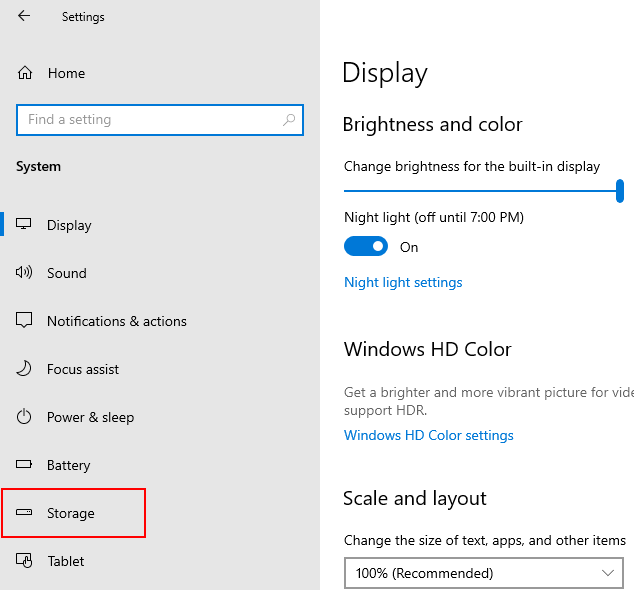
Task: Turn off the Night light toggle
Action: click(366, 246)
